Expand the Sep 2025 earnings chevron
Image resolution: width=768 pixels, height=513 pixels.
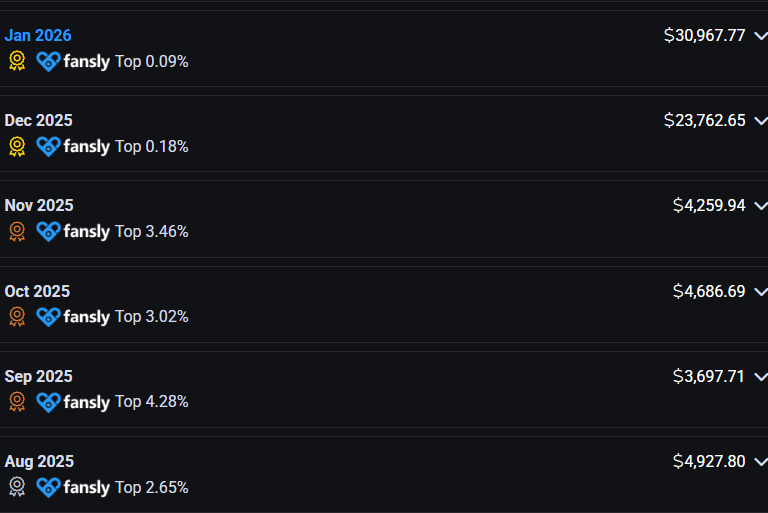click(x=759, y=377)
